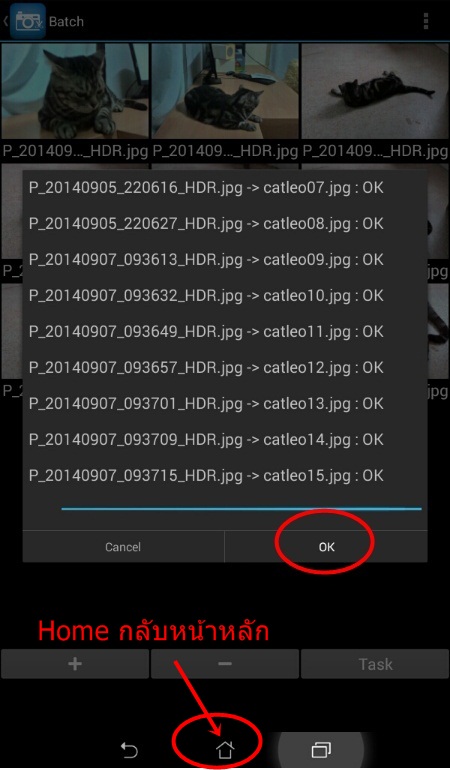The height and width of the screenshot is (770, 450).
Task: Tap the minus remove-images button
Action: [225, 664]
